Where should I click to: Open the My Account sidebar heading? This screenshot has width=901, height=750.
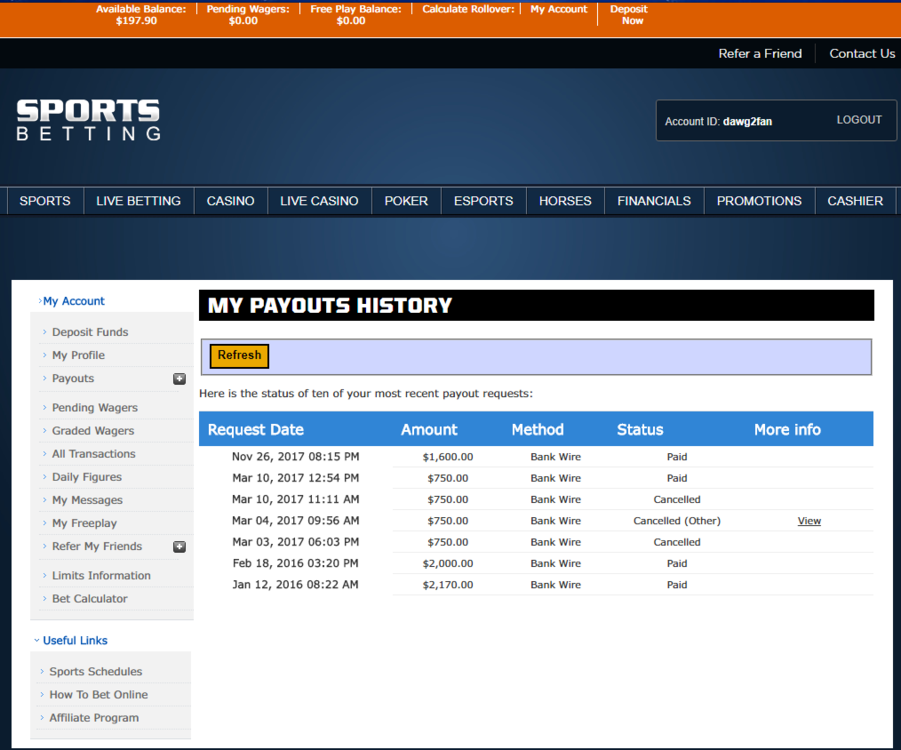click(72, 301)
